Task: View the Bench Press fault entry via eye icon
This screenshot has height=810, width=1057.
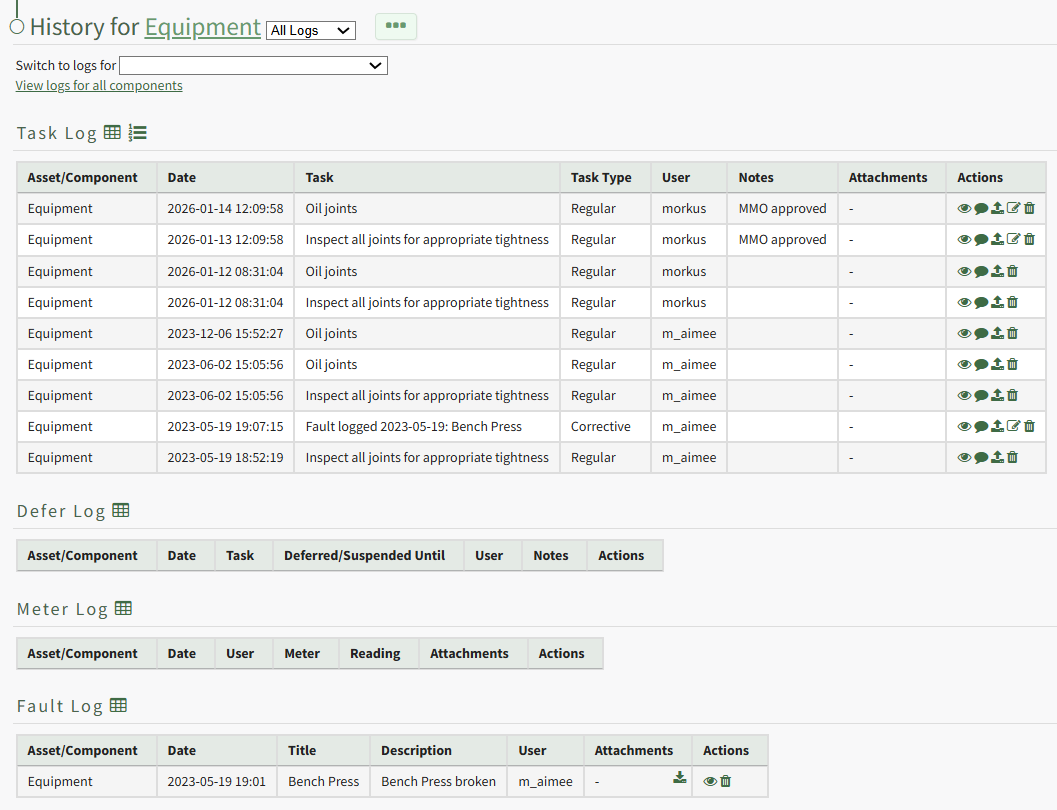Action: click(x=710, y=782)
